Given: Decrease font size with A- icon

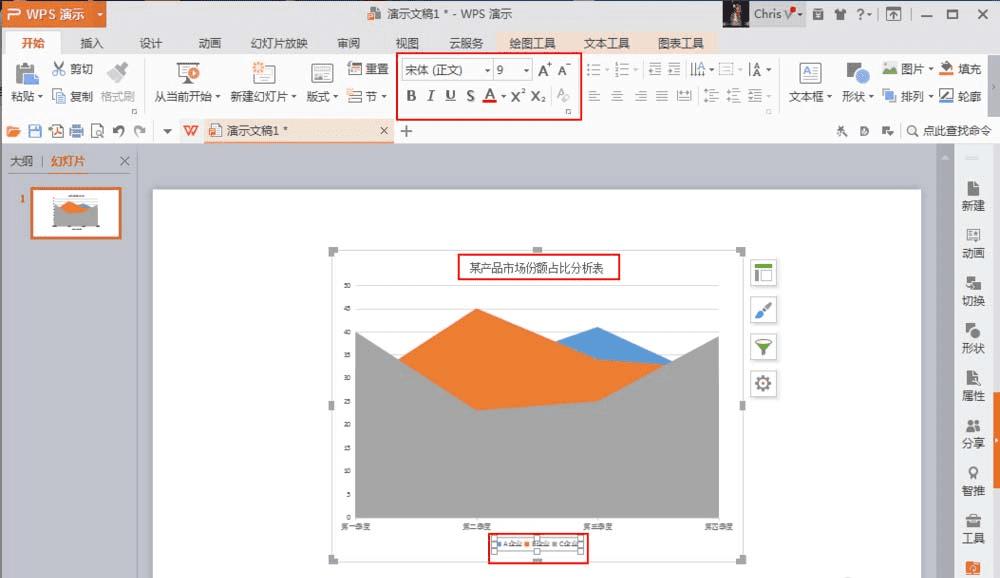Looking at the screenshot, I should (x=564, y=70).
